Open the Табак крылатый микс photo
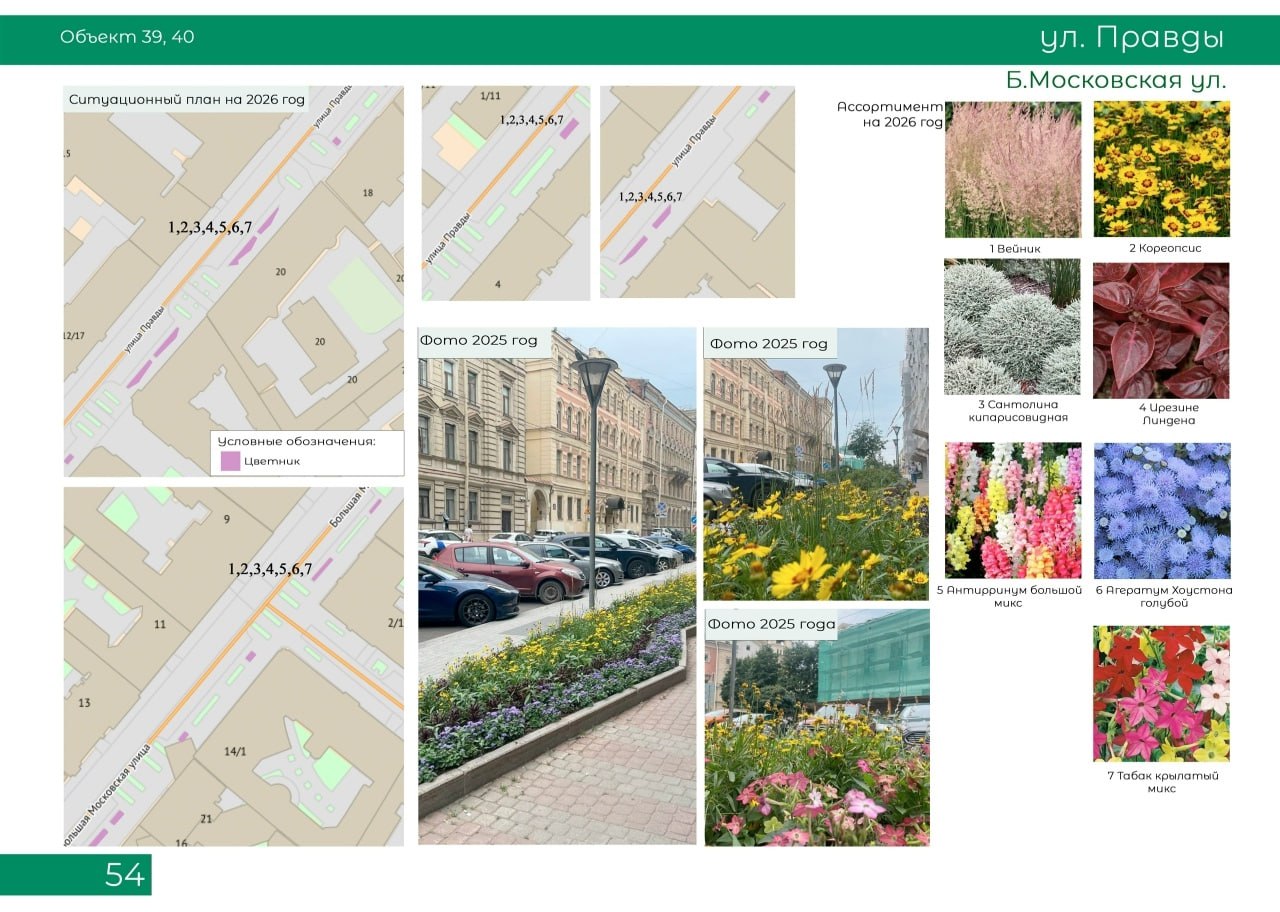This screenshot has width=1280, height=912. point(1161,694)
